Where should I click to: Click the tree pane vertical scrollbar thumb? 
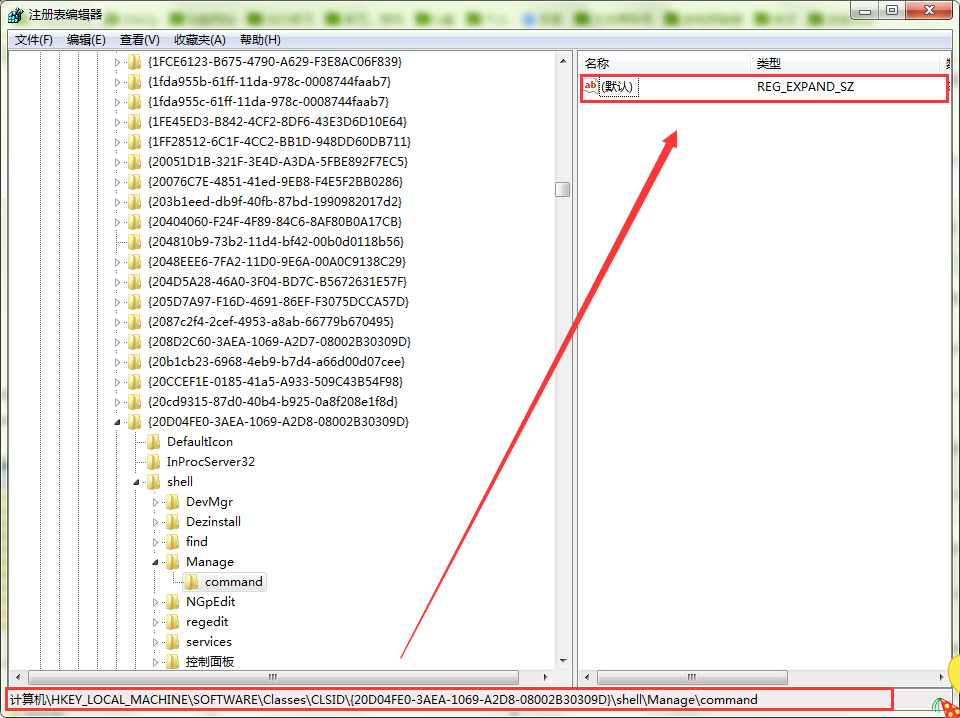click(563, 189)
